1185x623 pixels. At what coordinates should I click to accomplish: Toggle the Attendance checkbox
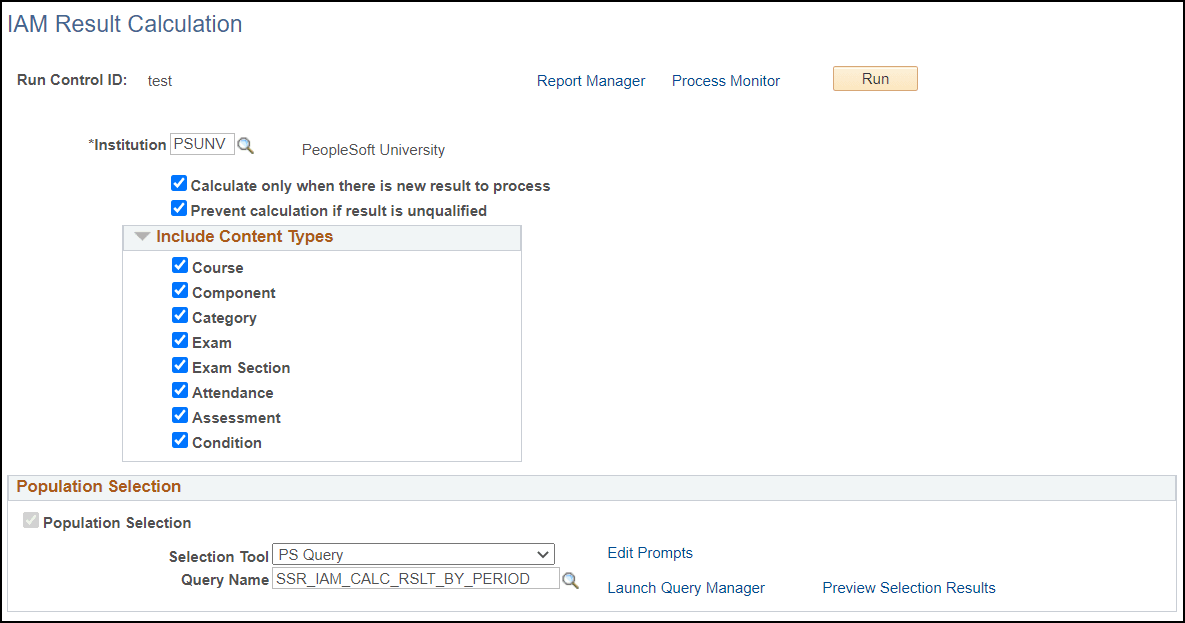pyautogui.click(x=179, y=390)
